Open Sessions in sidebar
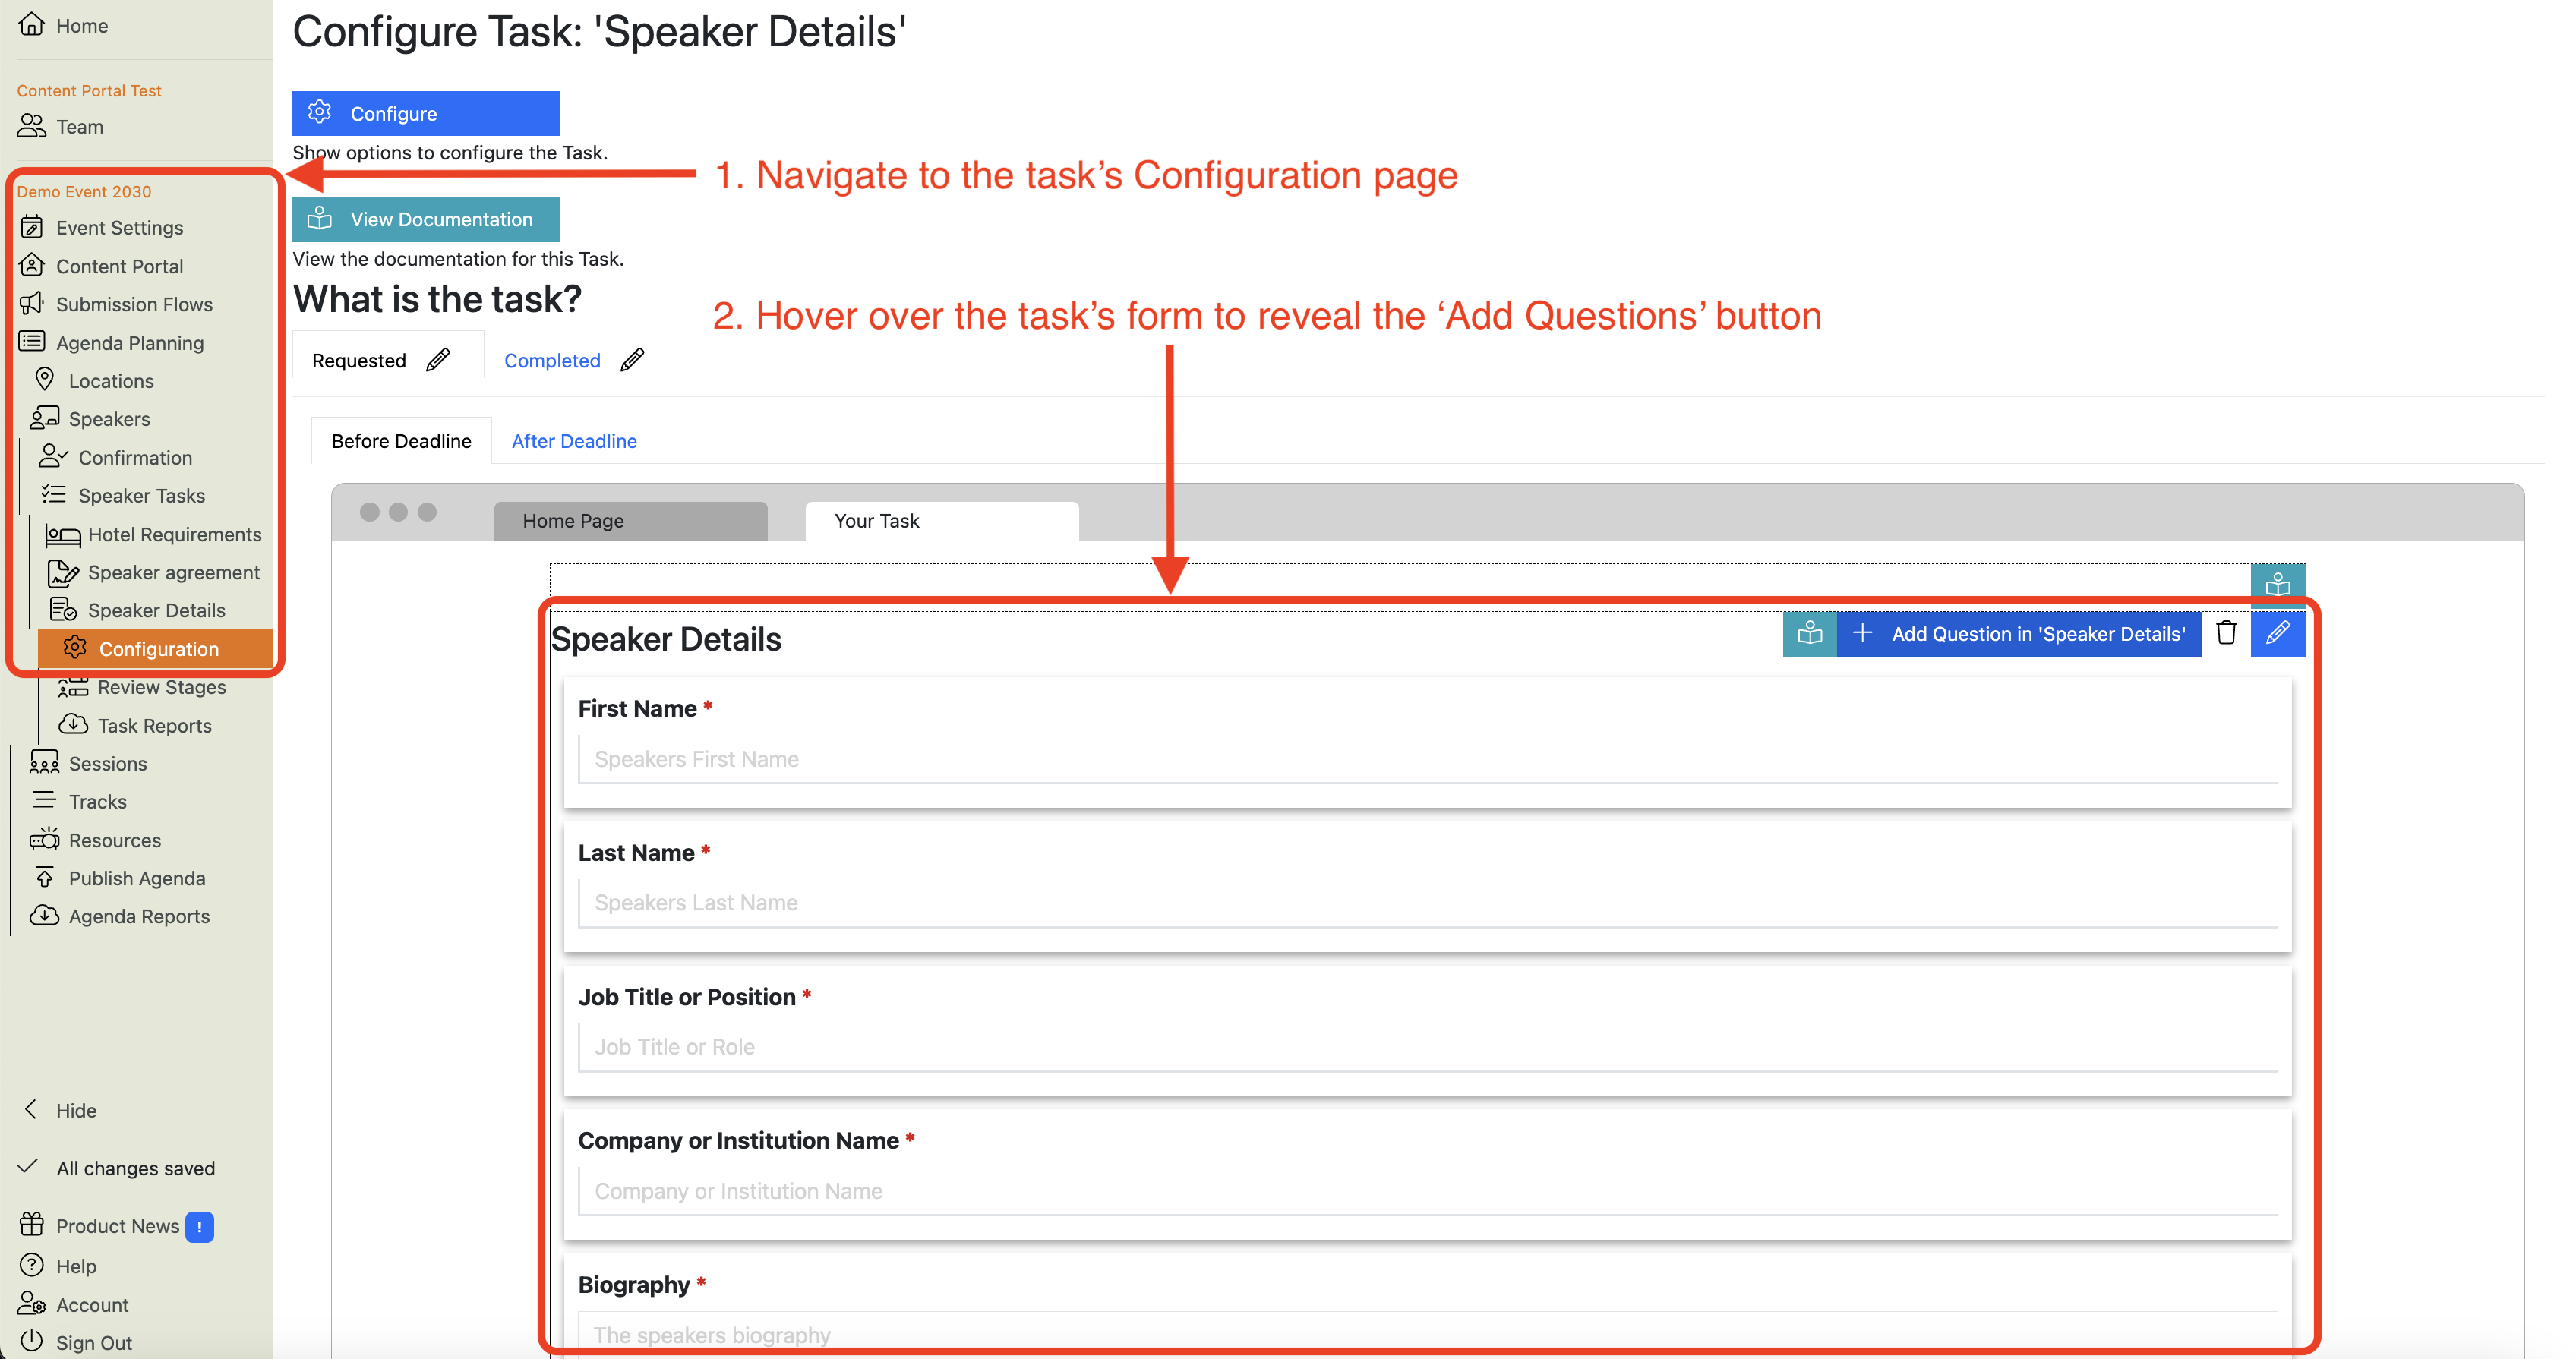2576x1359 pixels. tap(89, 763)
